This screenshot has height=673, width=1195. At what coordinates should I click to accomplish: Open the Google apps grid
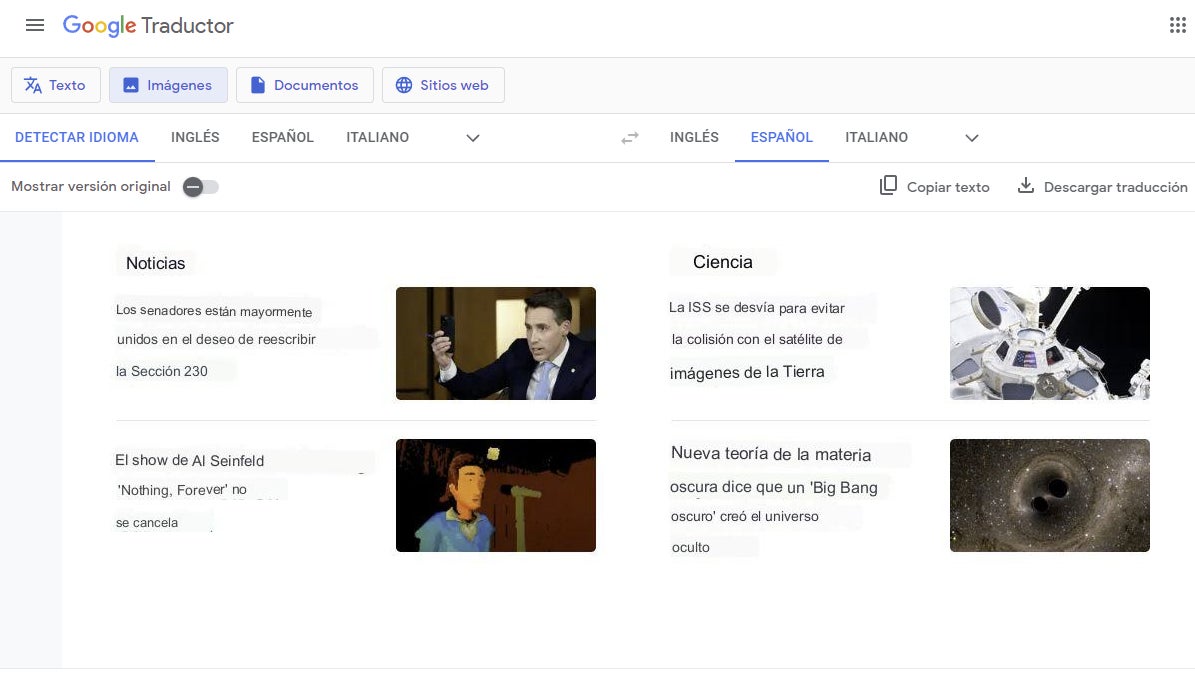pos(1177,26)
